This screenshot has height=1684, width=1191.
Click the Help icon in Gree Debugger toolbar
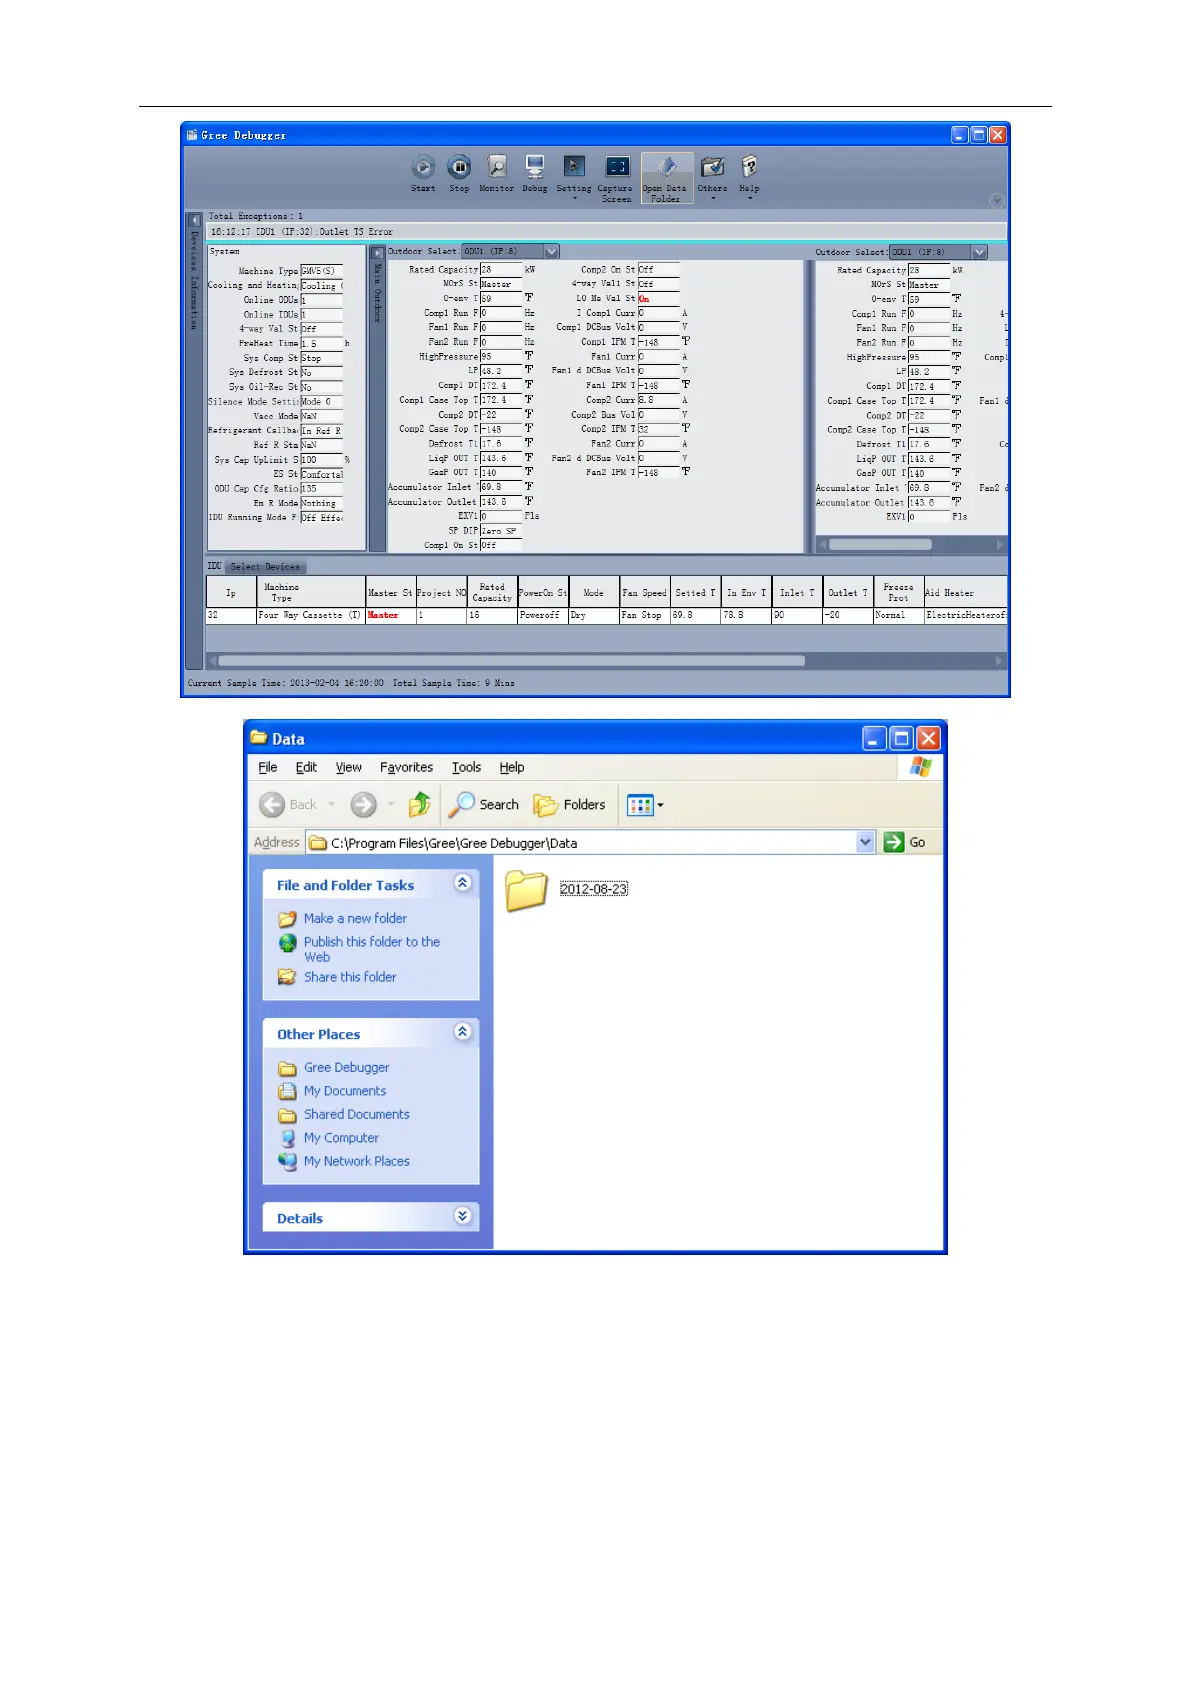749,167
